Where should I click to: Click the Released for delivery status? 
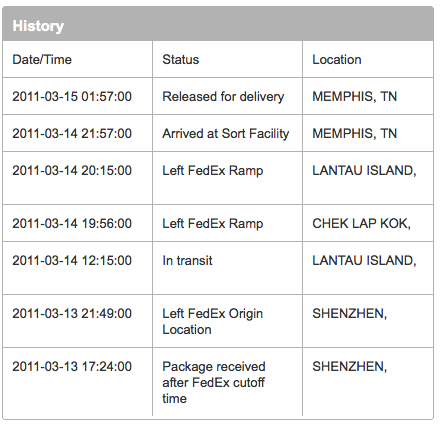tap(223, 97)
